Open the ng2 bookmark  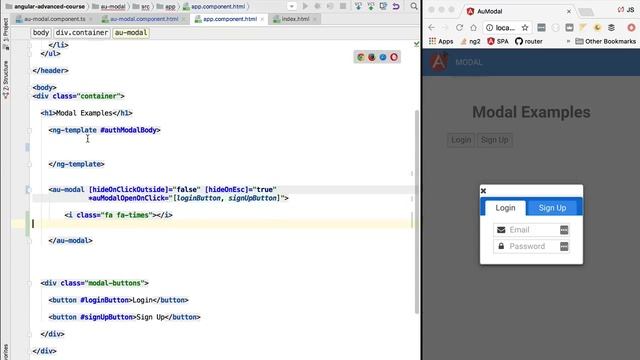click(470, 41)
